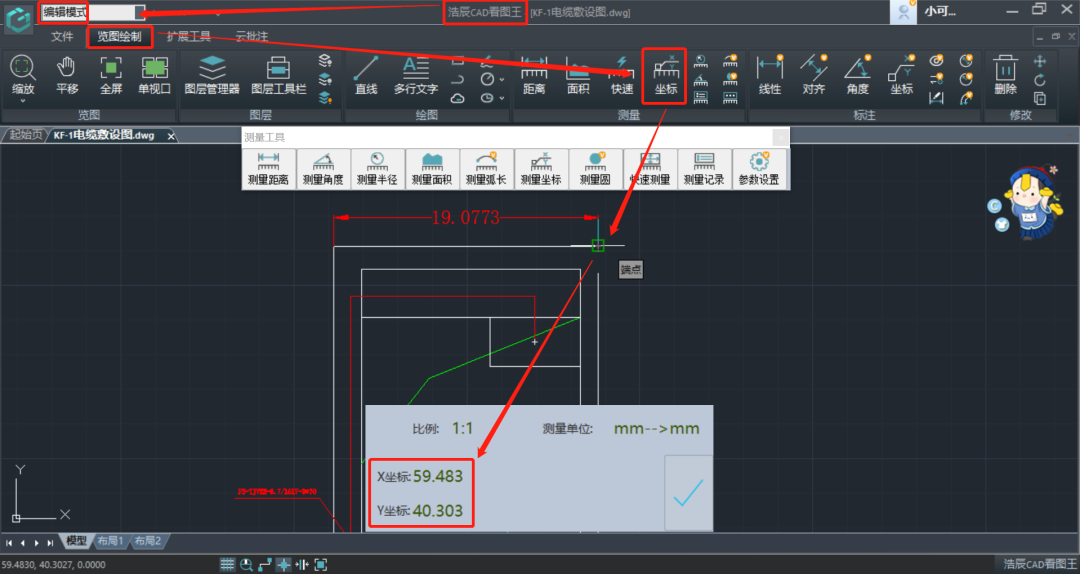Click the 端点 endpoint snap marker

pos(598,245)
